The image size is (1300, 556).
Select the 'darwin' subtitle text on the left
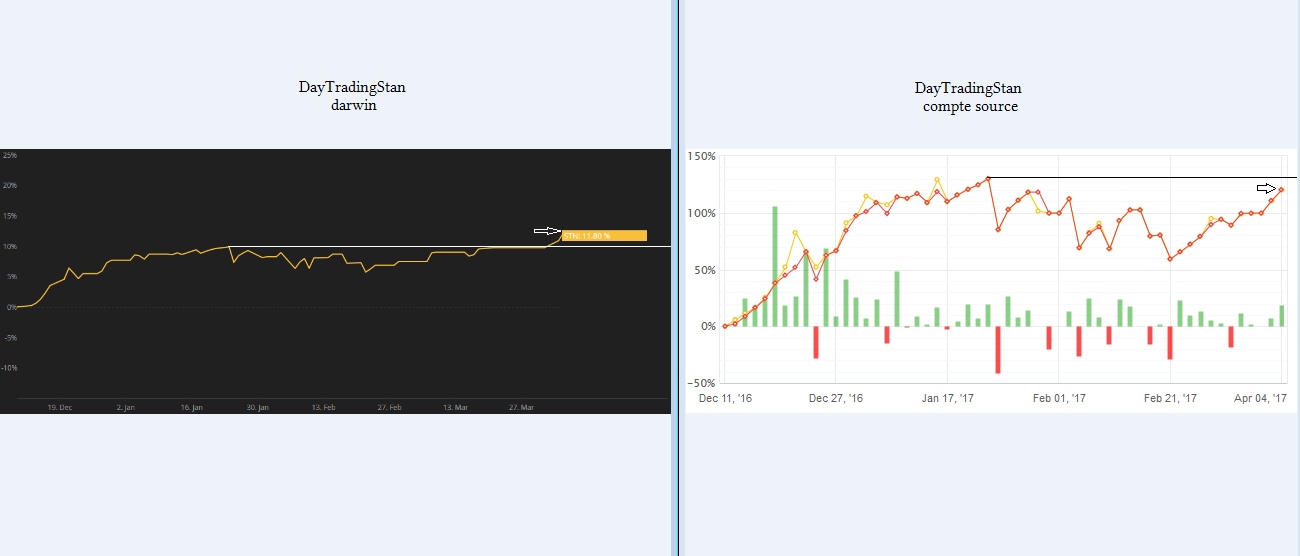(x=353, y=105)
